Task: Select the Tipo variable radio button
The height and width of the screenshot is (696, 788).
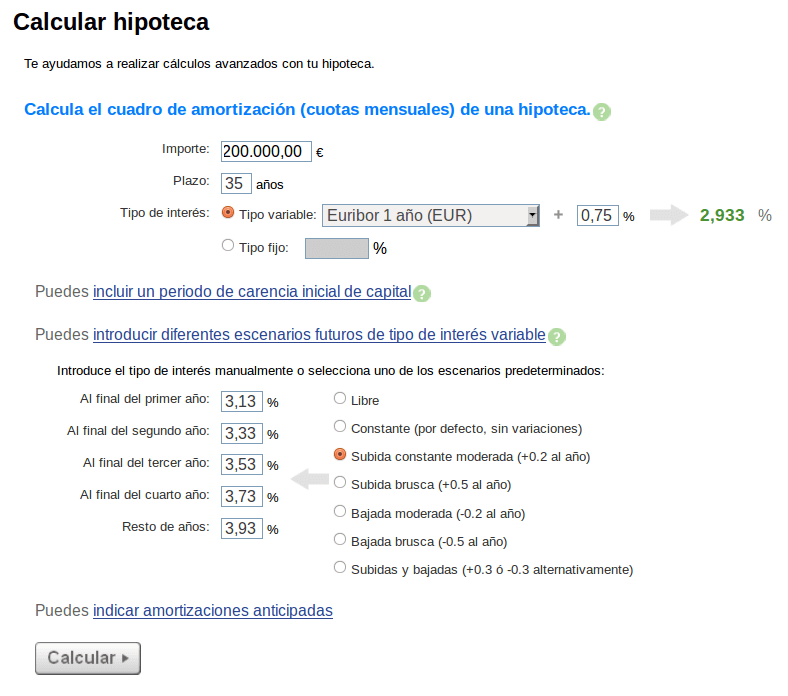Action: [x=228, y=213]
